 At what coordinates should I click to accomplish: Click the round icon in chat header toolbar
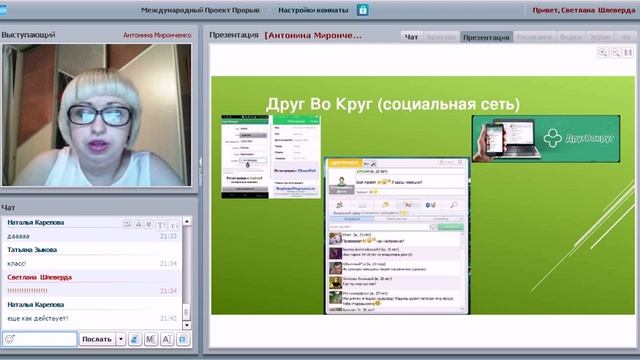point(149,224)
